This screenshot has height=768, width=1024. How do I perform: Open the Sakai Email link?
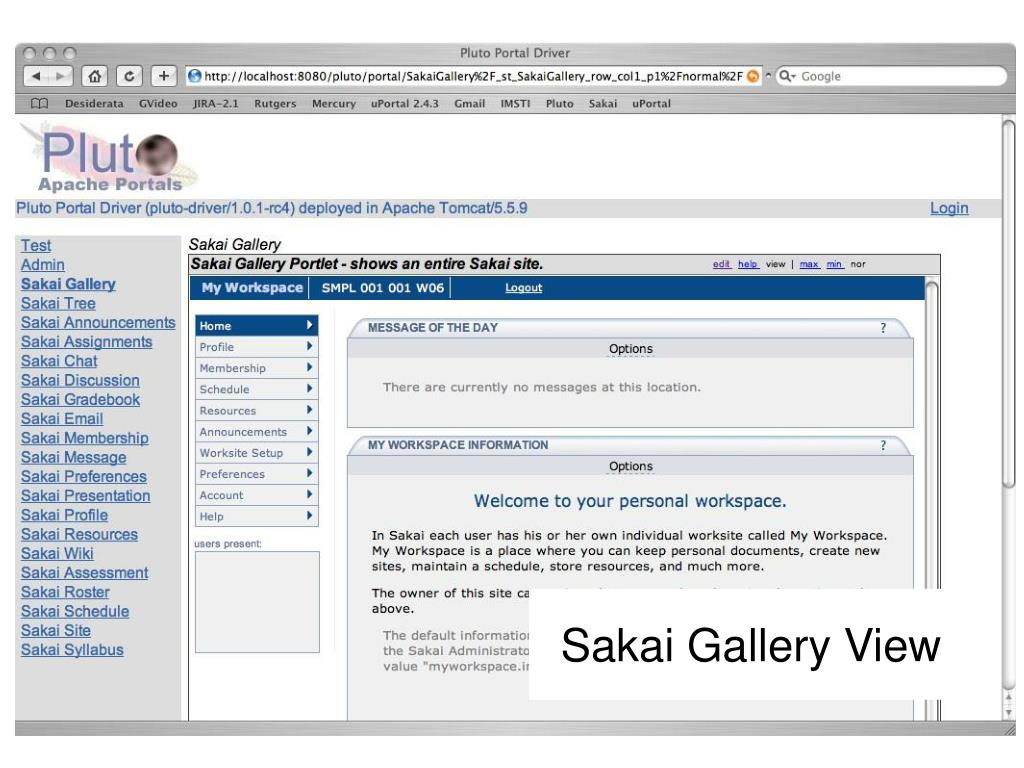coord(62,419)
